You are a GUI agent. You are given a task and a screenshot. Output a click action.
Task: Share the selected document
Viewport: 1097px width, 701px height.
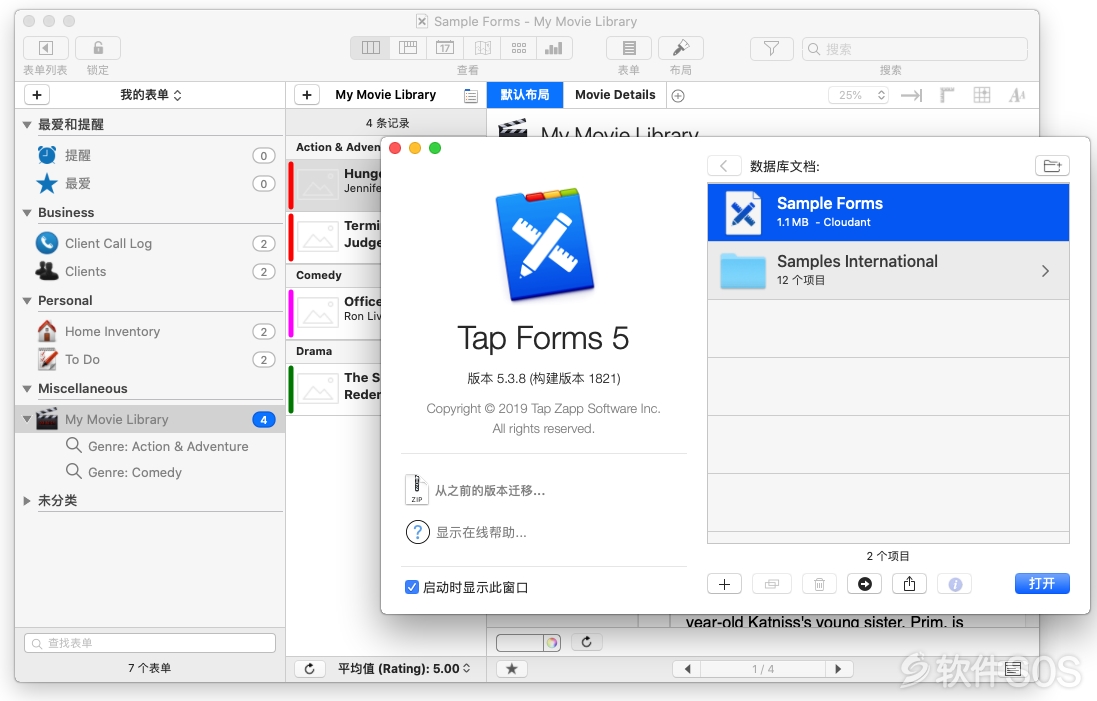coord(910,583)
